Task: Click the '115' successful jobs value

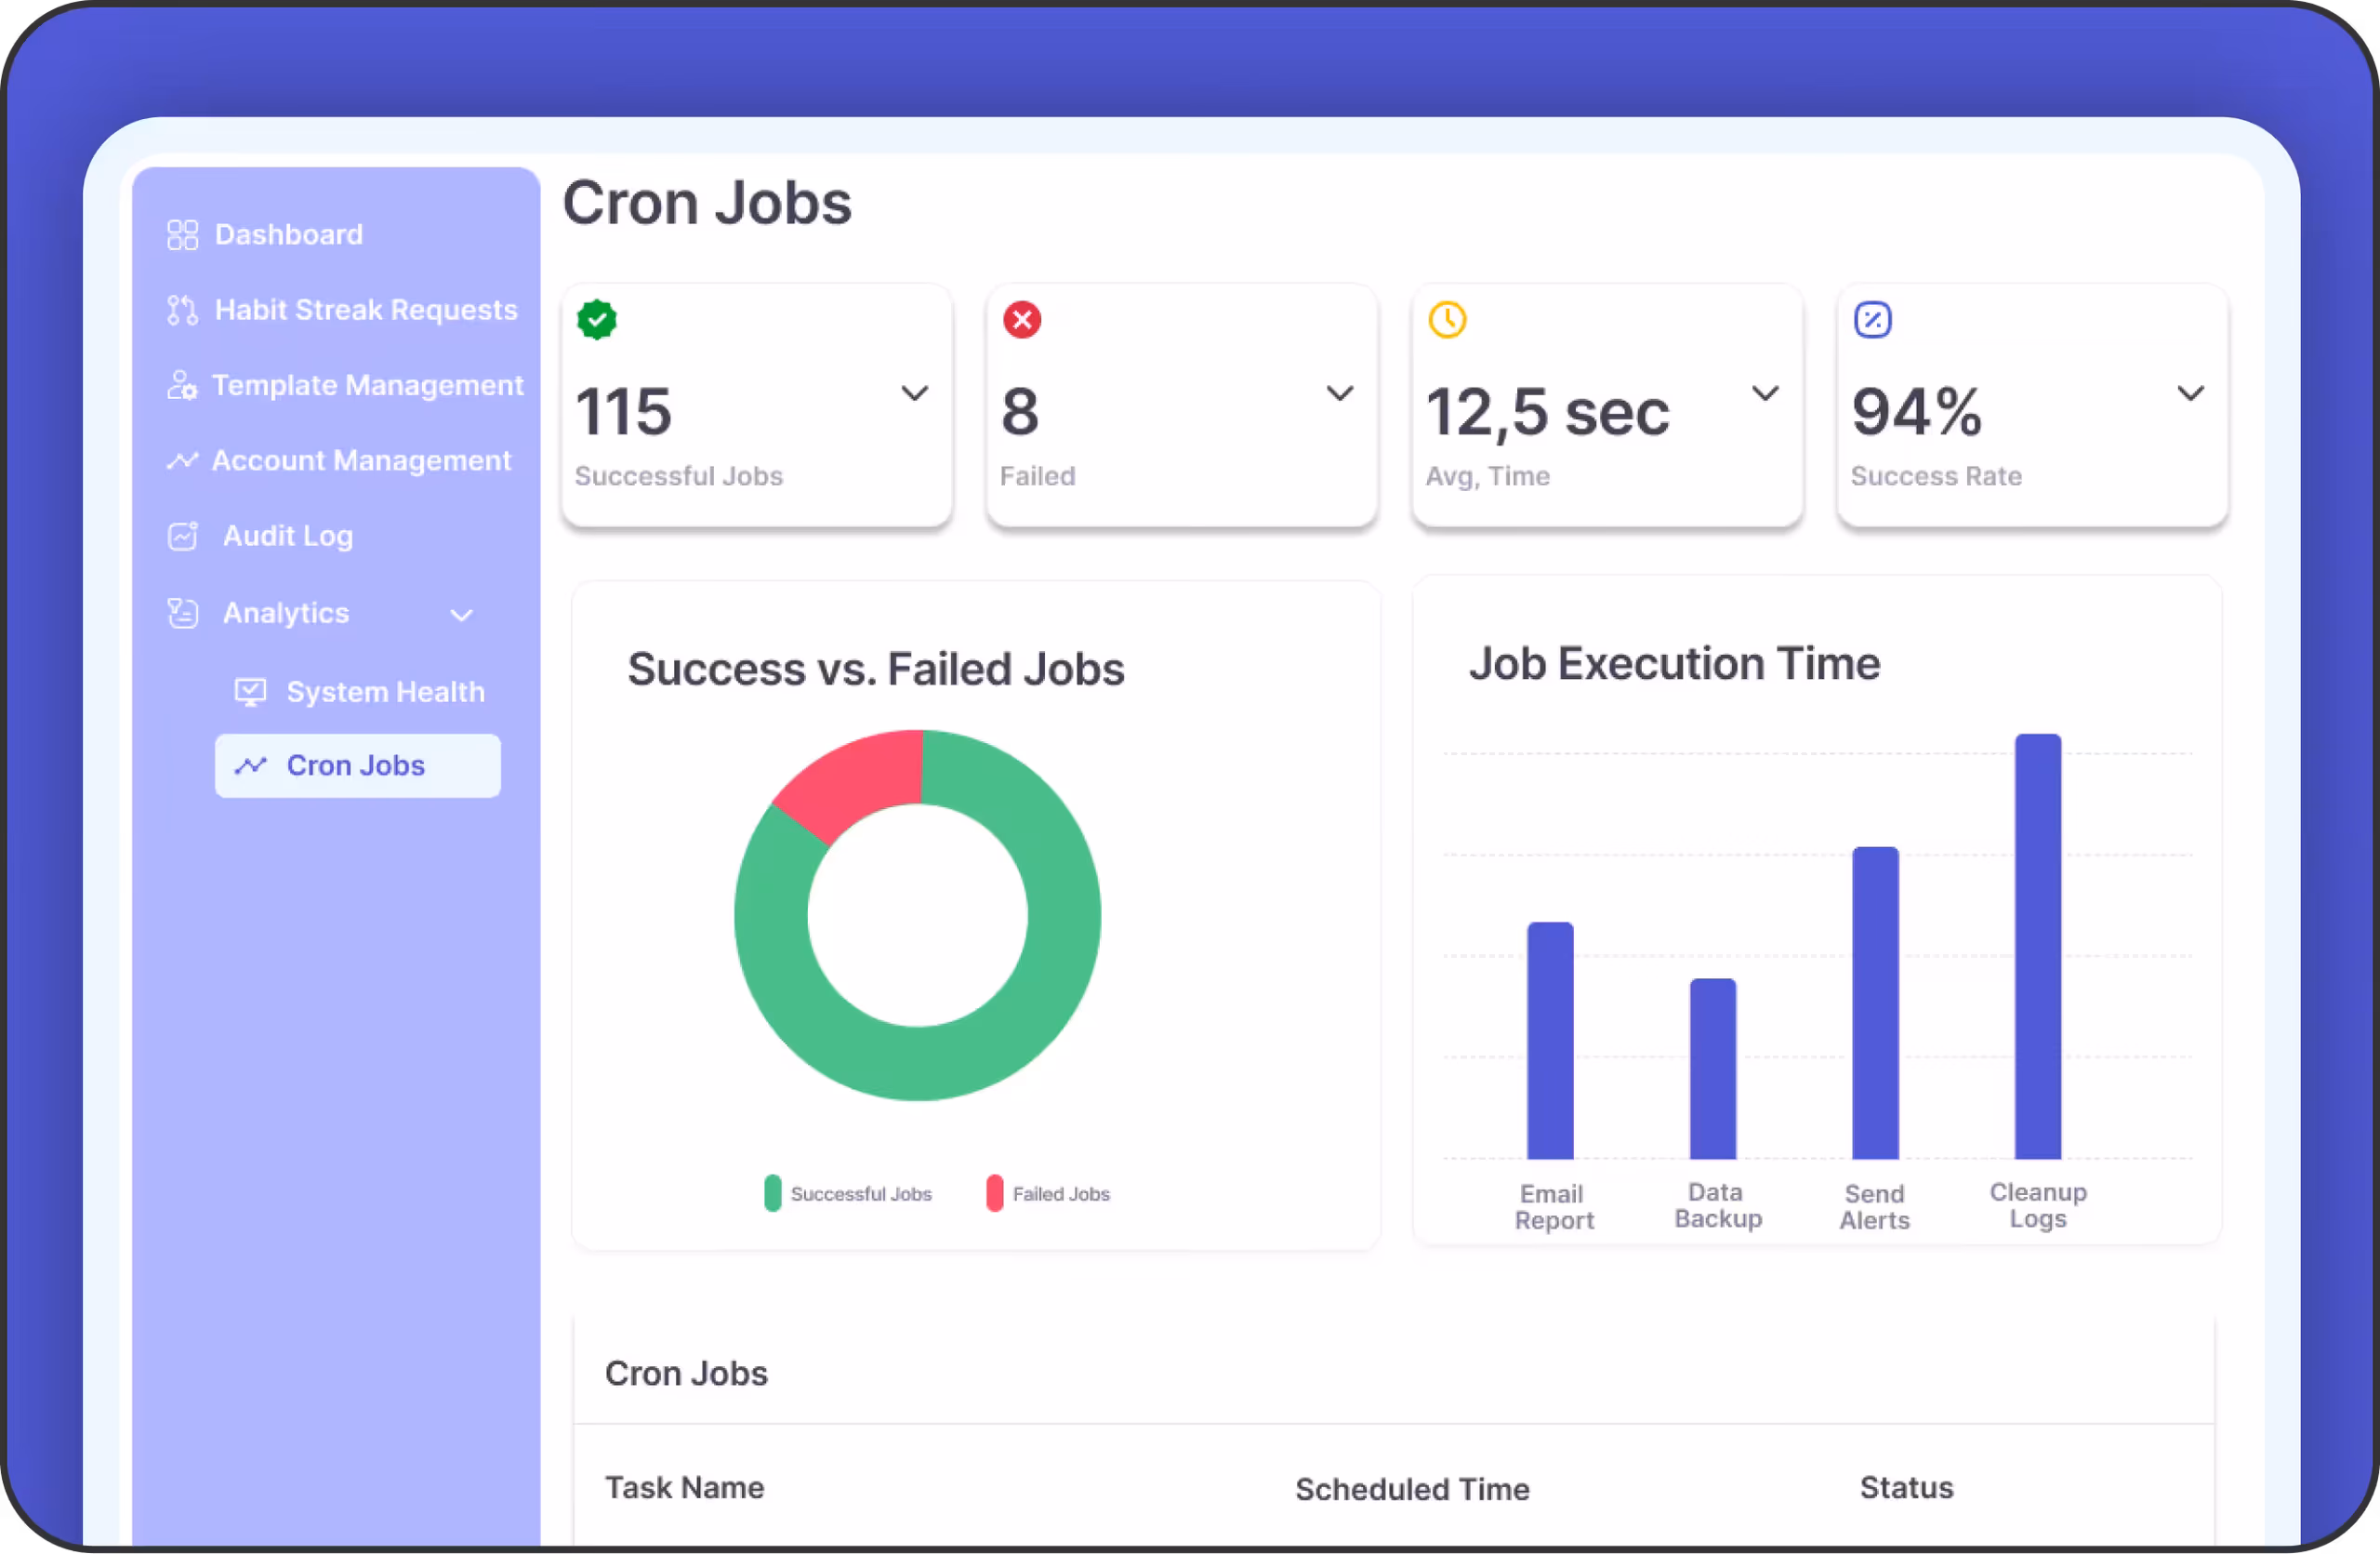Action: coord(624,412)
